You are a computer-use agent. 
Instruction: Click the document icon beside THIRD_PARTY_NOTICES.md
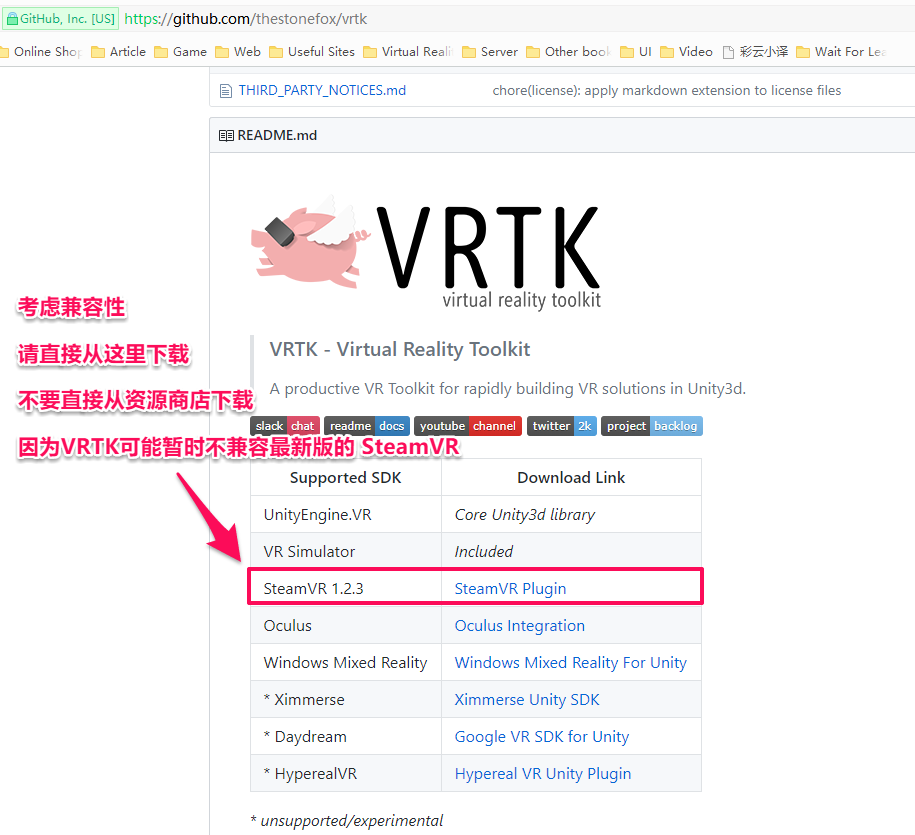pos(225,90)
